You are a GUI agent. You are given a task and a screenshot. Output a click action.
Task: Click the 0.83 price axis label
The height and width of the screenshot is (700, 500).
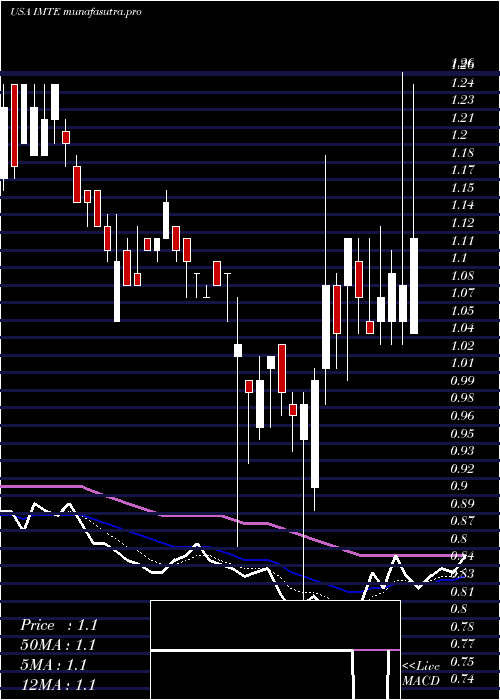[x=462, y=575]
